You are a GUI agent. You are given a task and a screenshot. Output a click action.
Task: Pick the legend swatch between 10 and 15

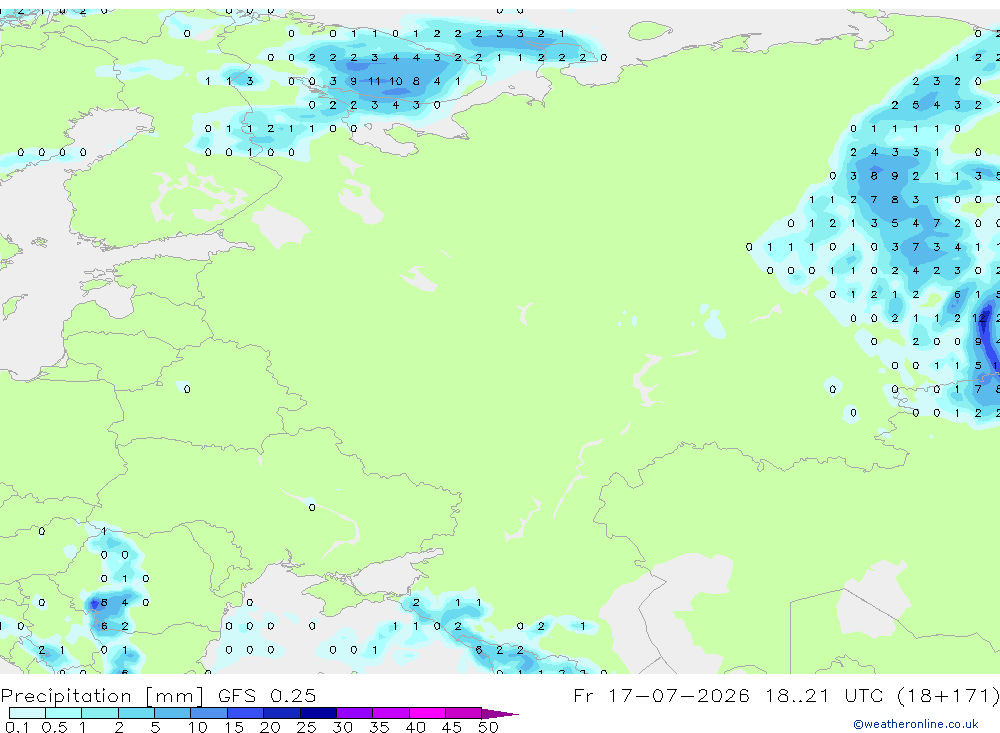pos(209,713)
